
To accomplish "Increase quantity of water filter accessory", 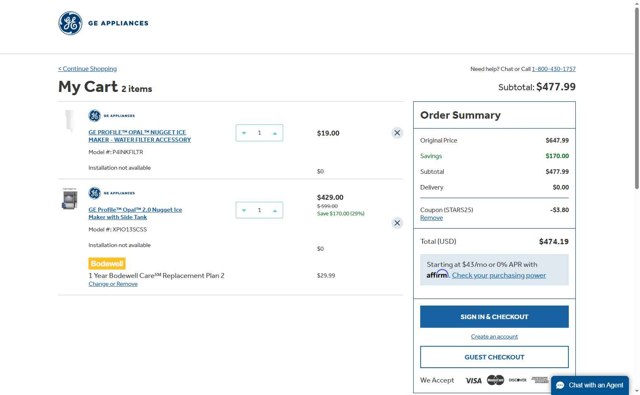I will 275,133.
